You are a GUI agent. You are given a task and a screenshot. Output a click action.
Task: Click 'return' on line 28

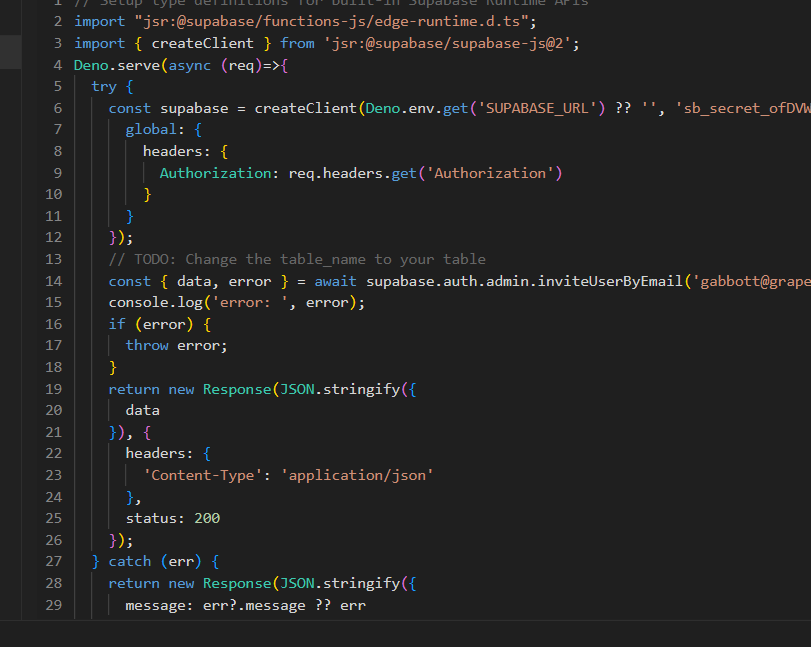[x=134, y=583]
